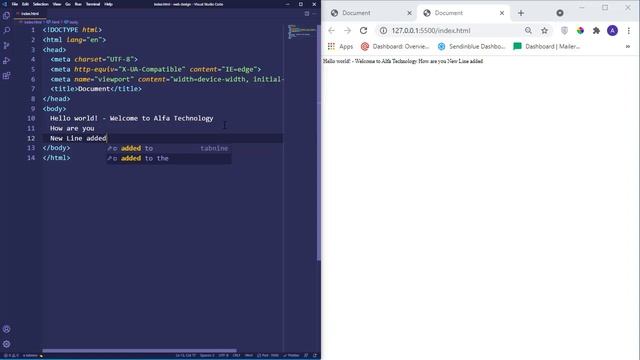Click the colorful circle extension icon

580,31
